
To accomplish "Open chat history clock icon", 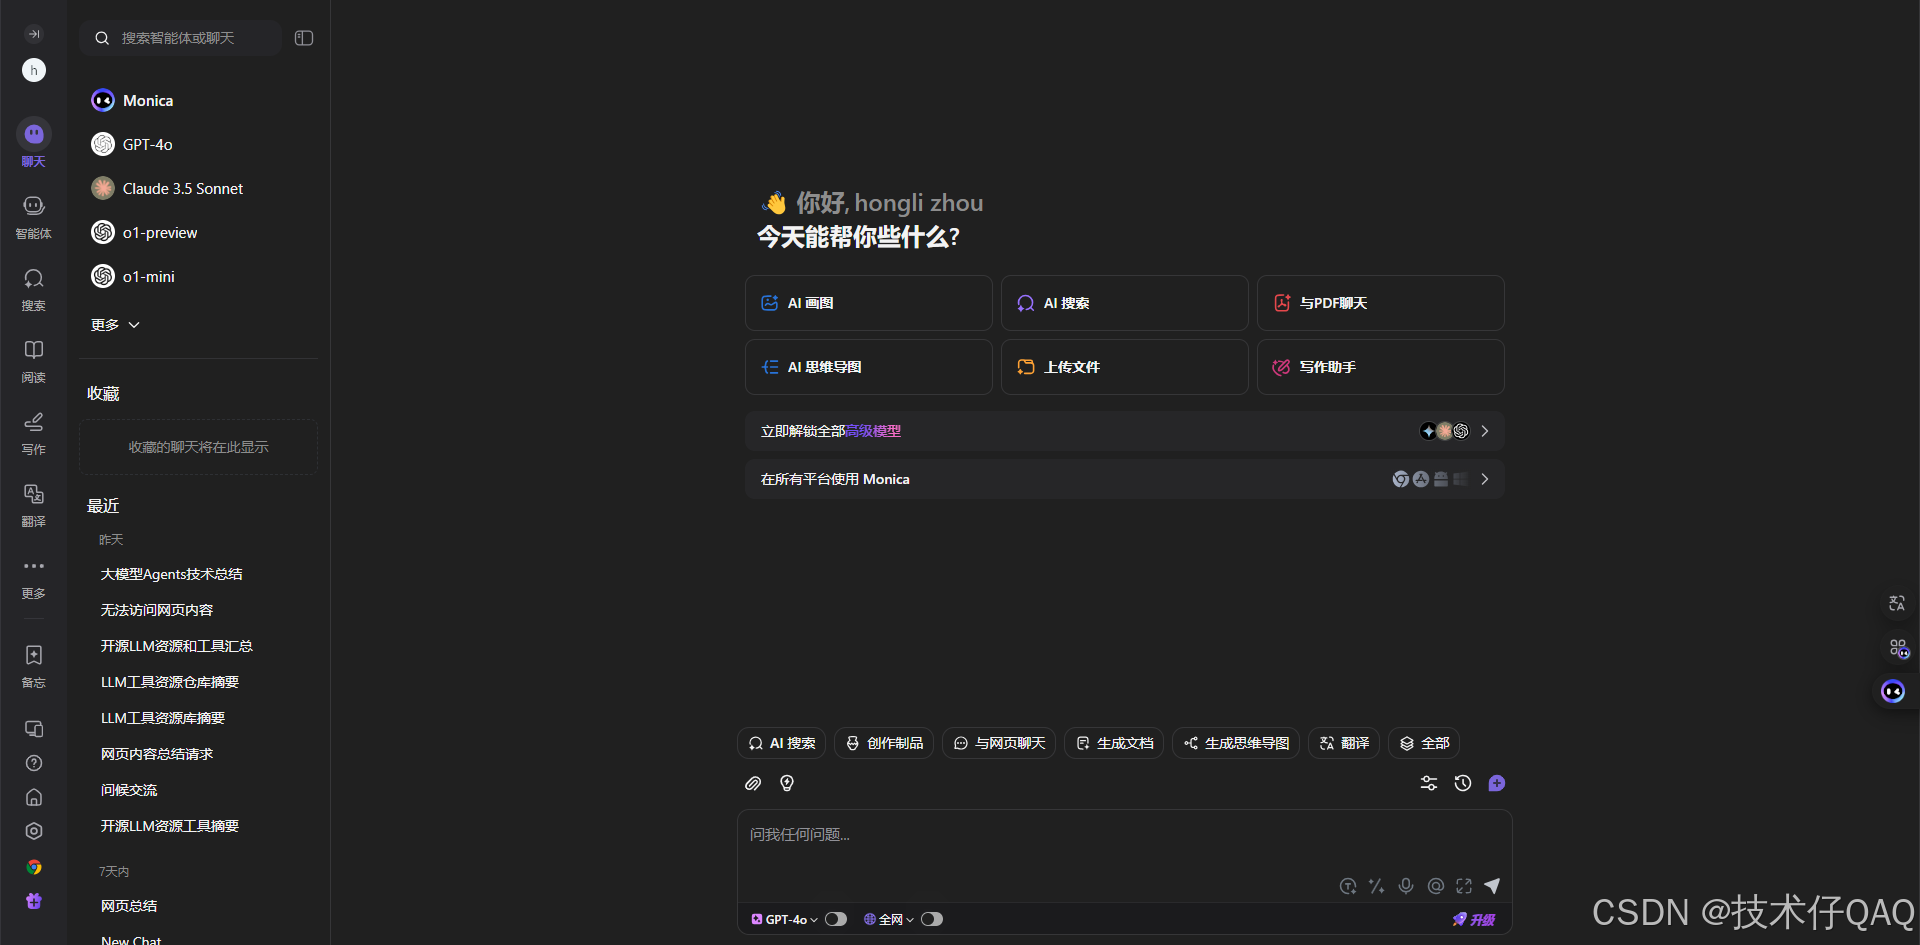I will 1463,783.
